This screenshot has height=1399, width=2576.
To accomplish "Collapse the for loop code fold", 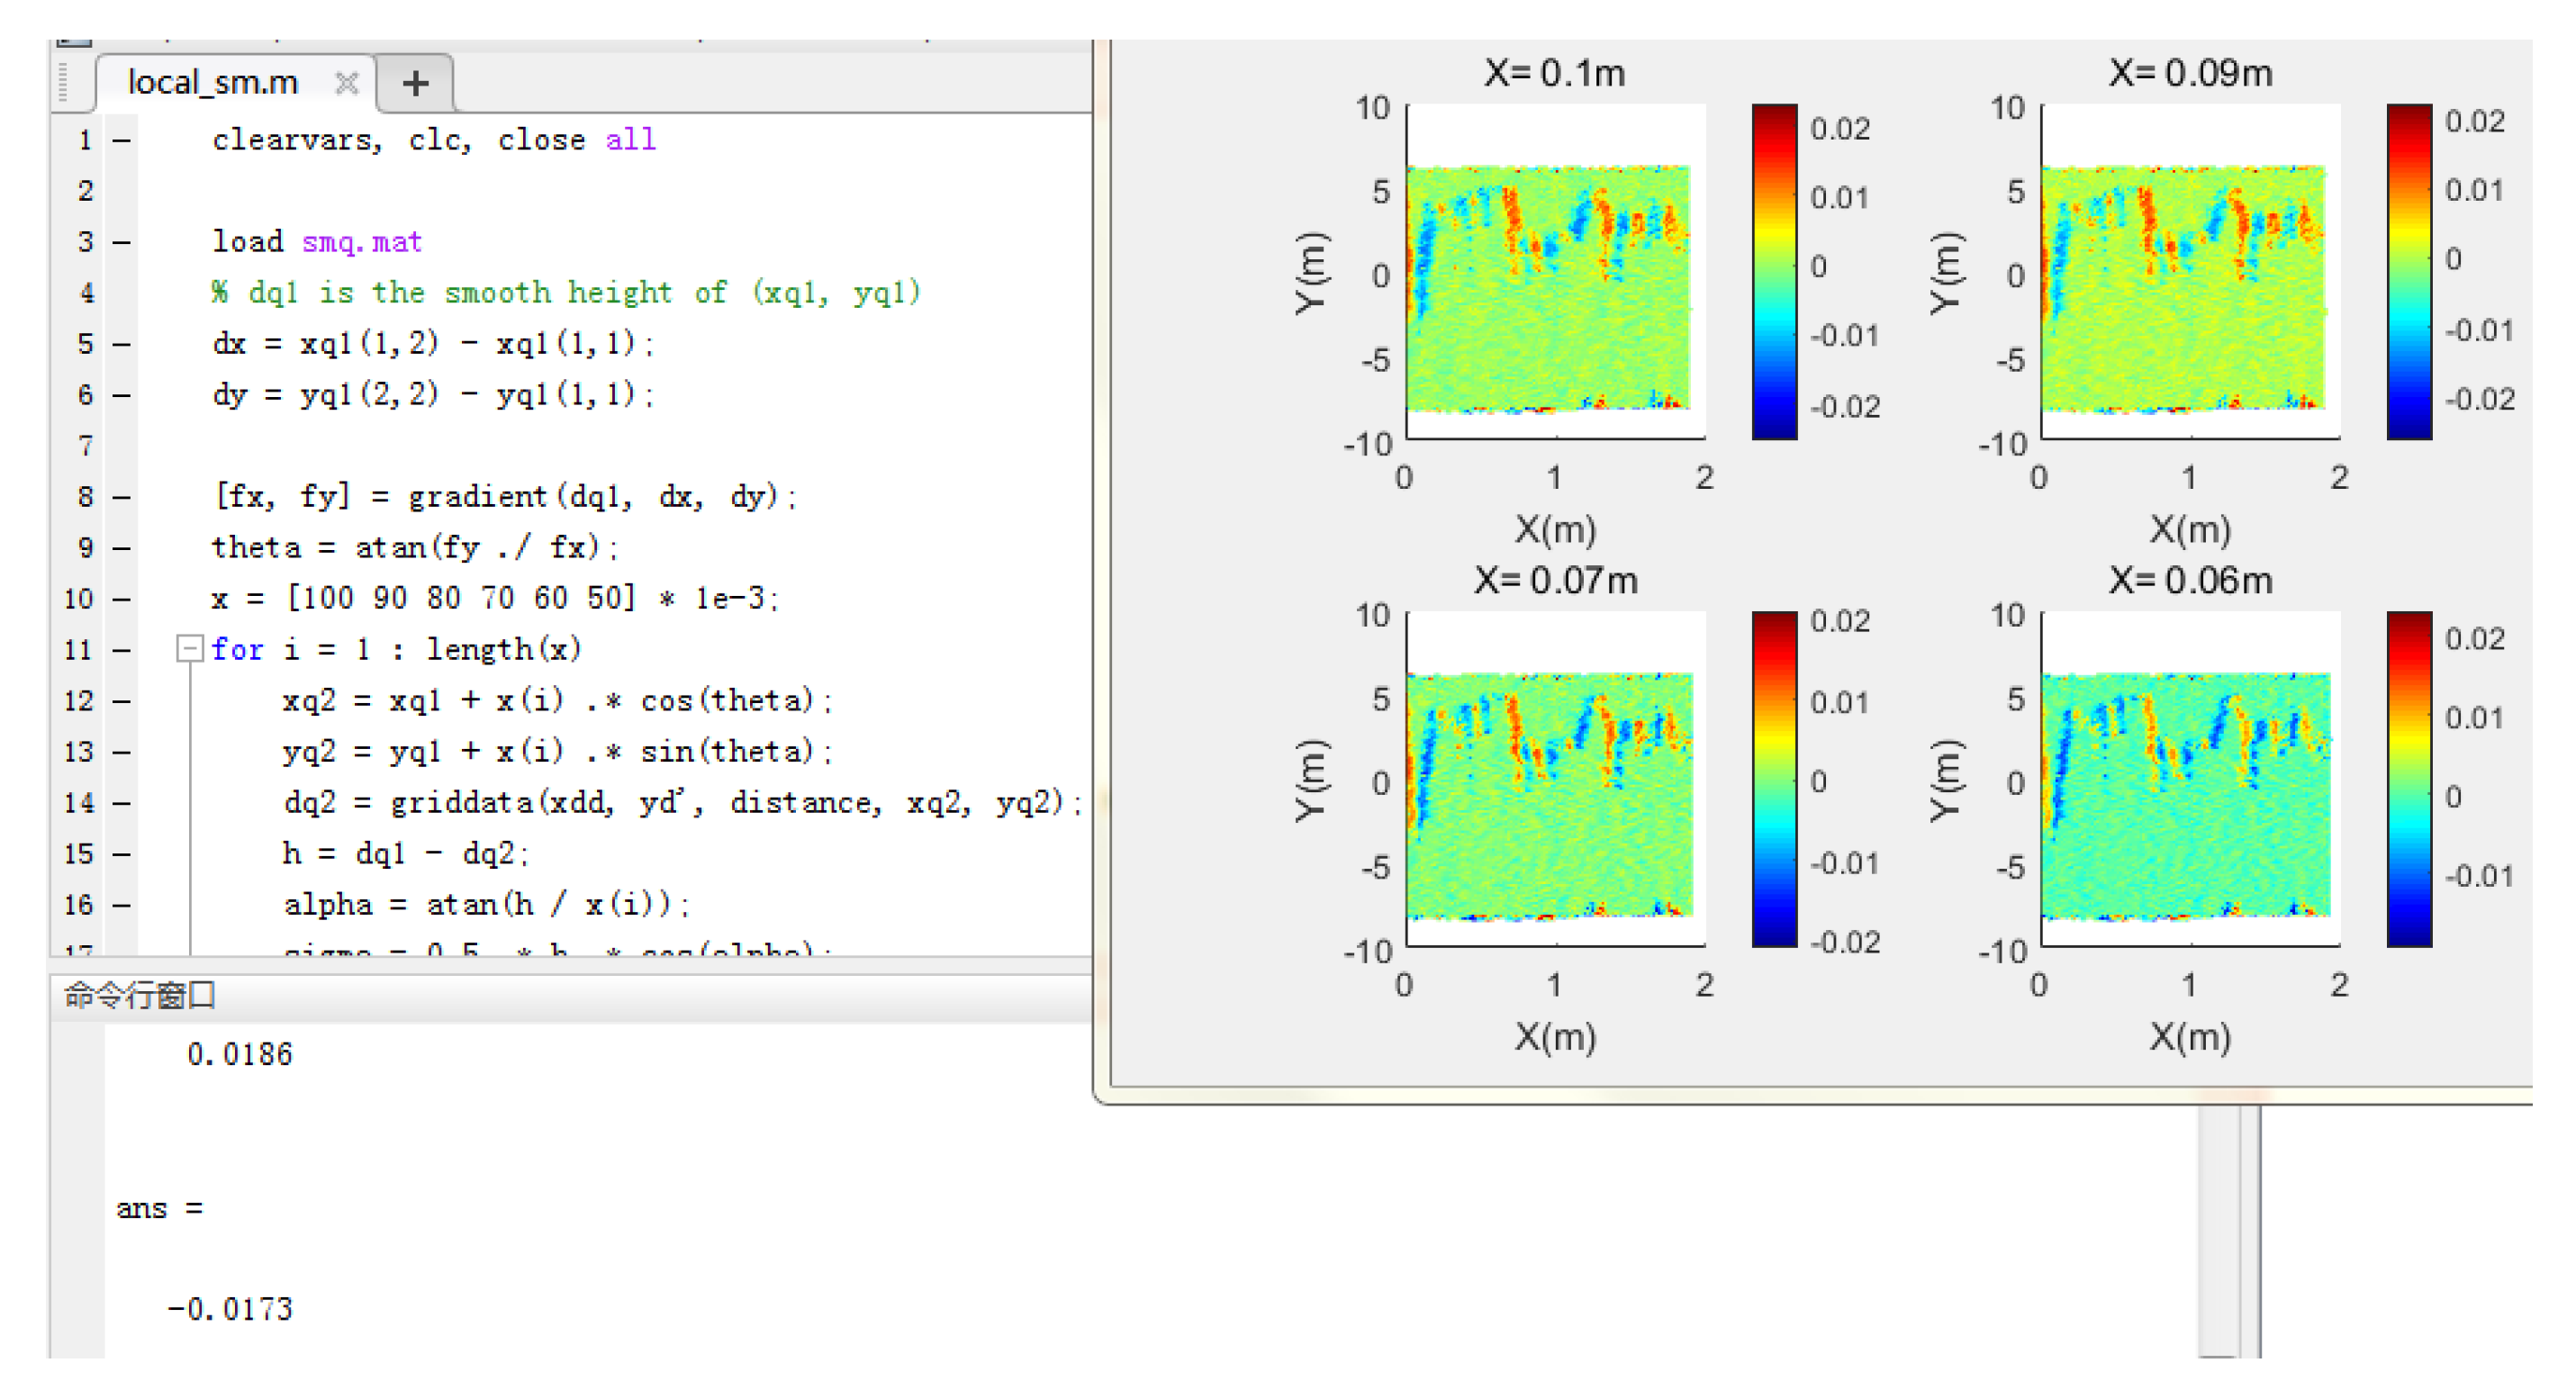I will pos(189,649).
